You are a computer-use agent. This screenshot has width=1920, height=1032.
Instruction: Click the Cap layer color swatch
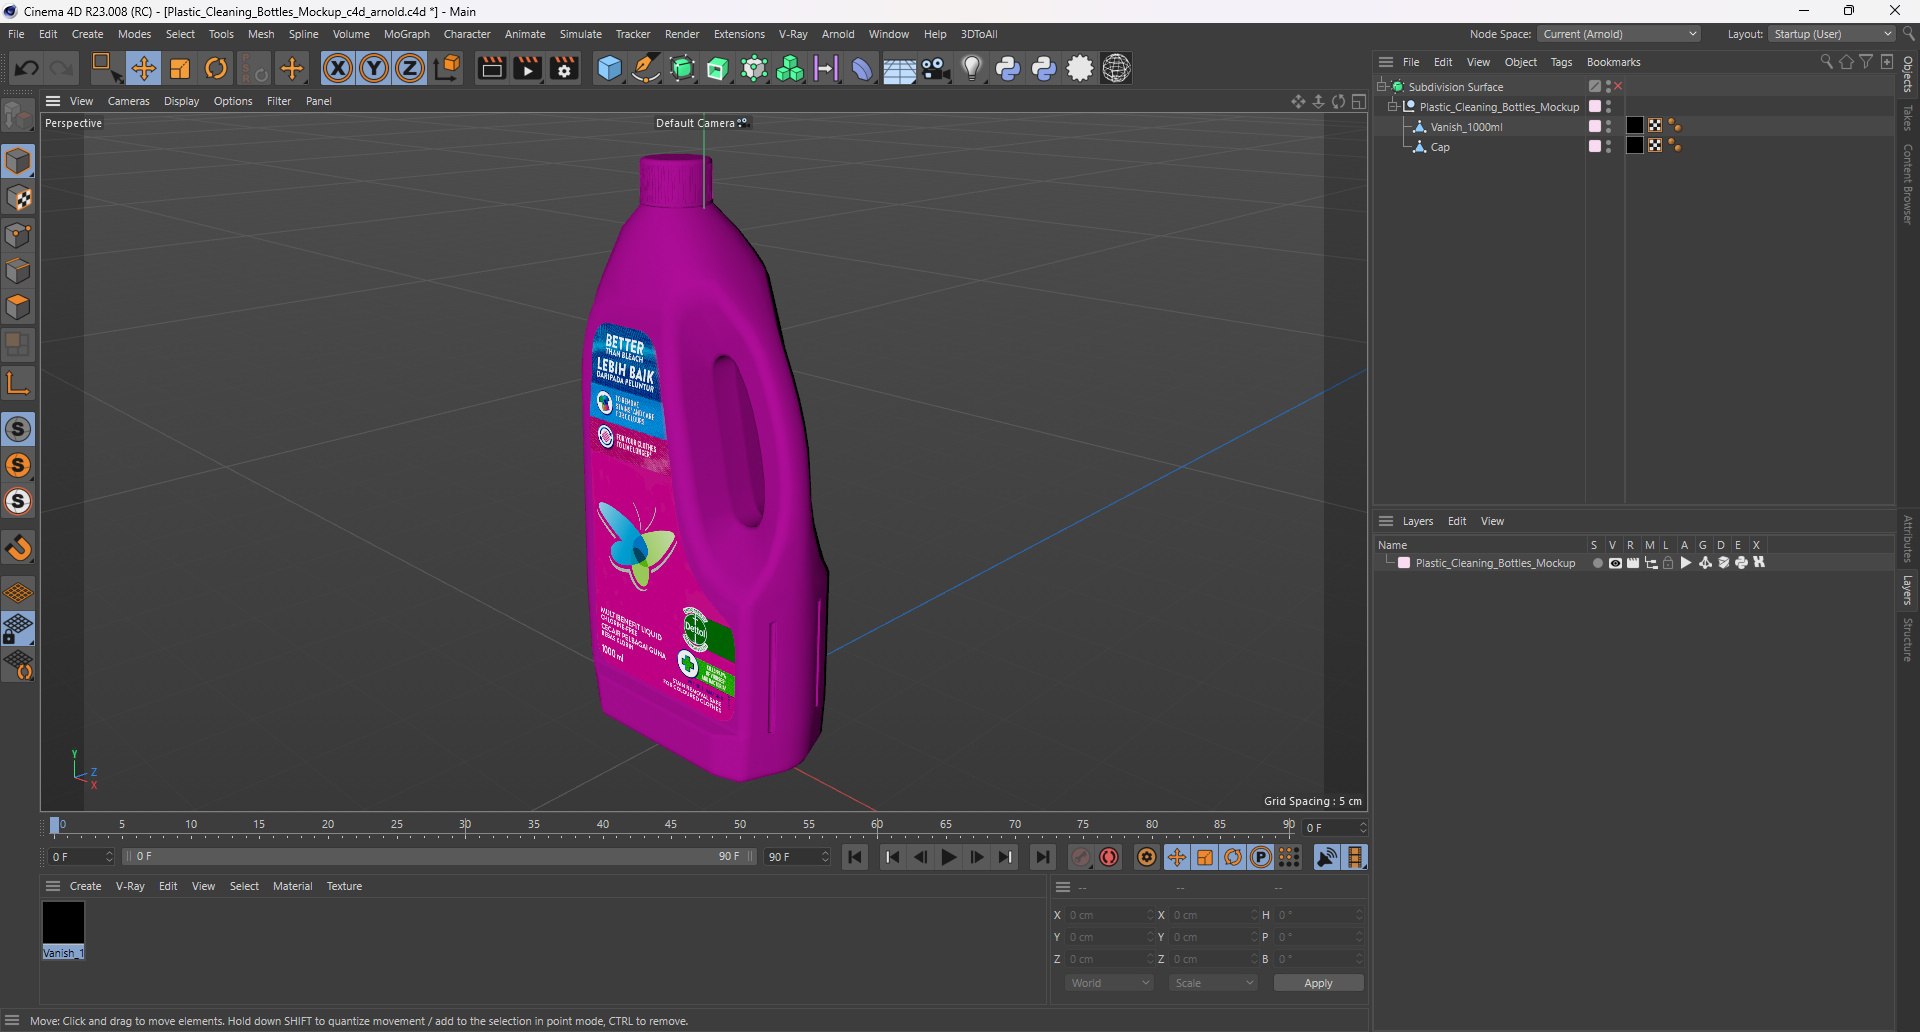click(1595, 146)
